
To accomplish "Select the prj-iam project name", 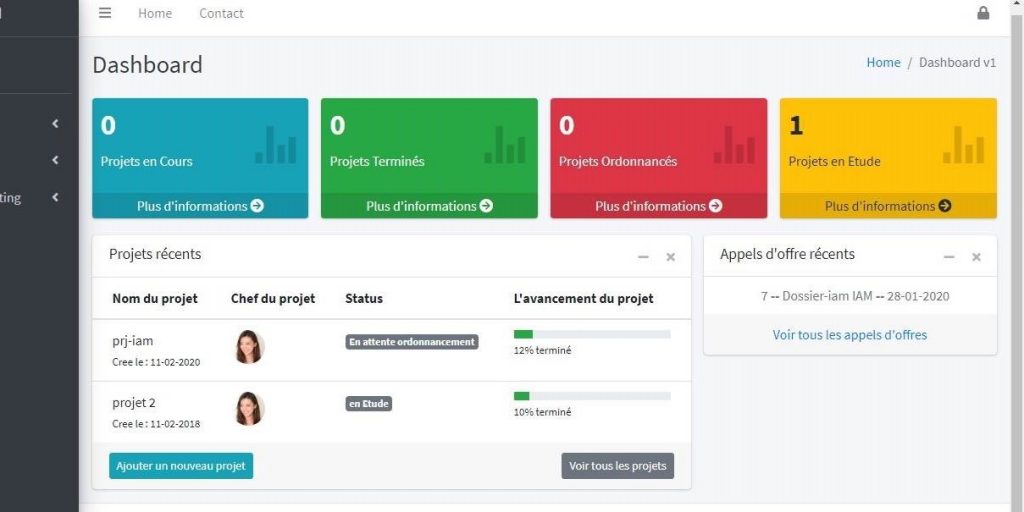I will coord(133,341).
